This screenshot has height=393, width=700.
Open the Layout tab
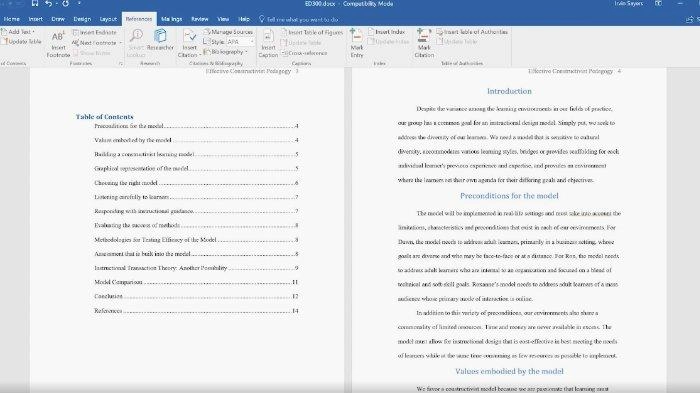[108, 19]
